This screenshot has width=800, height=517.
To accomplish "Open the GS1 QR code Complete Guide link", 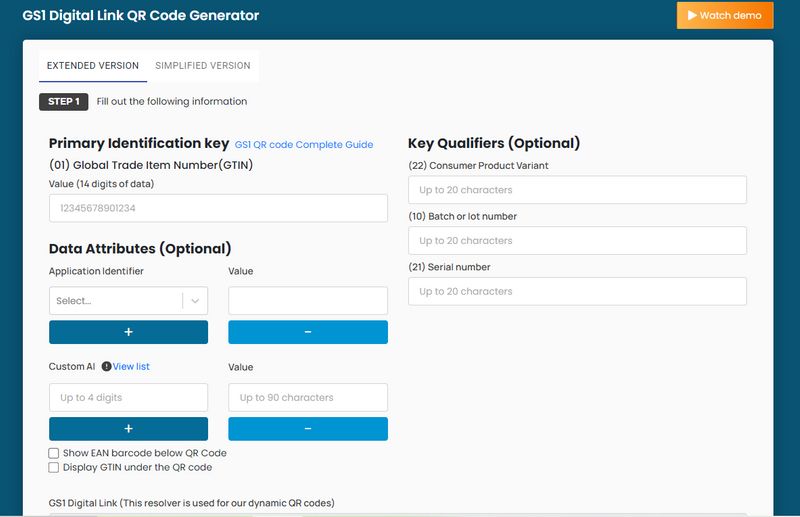I will pos(304,144).
